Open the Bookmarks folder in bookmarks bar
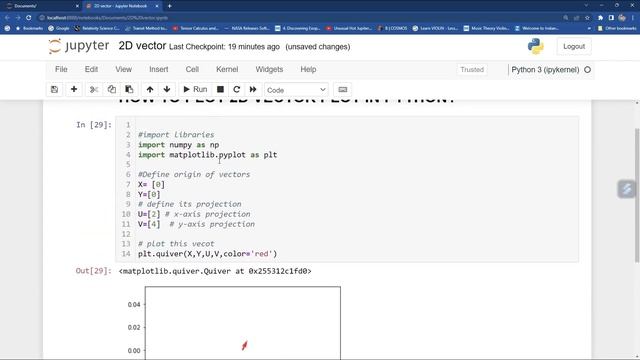Viewport: 640px width, 360px height. [x=29, y=29]
